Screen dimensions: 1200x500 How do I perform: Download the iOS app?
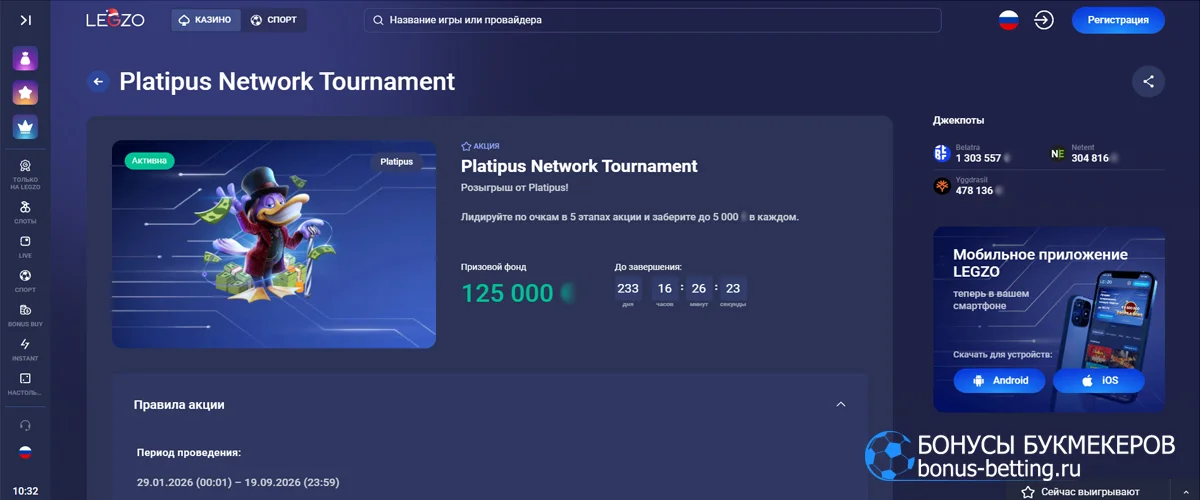(x=1099, y=381)
